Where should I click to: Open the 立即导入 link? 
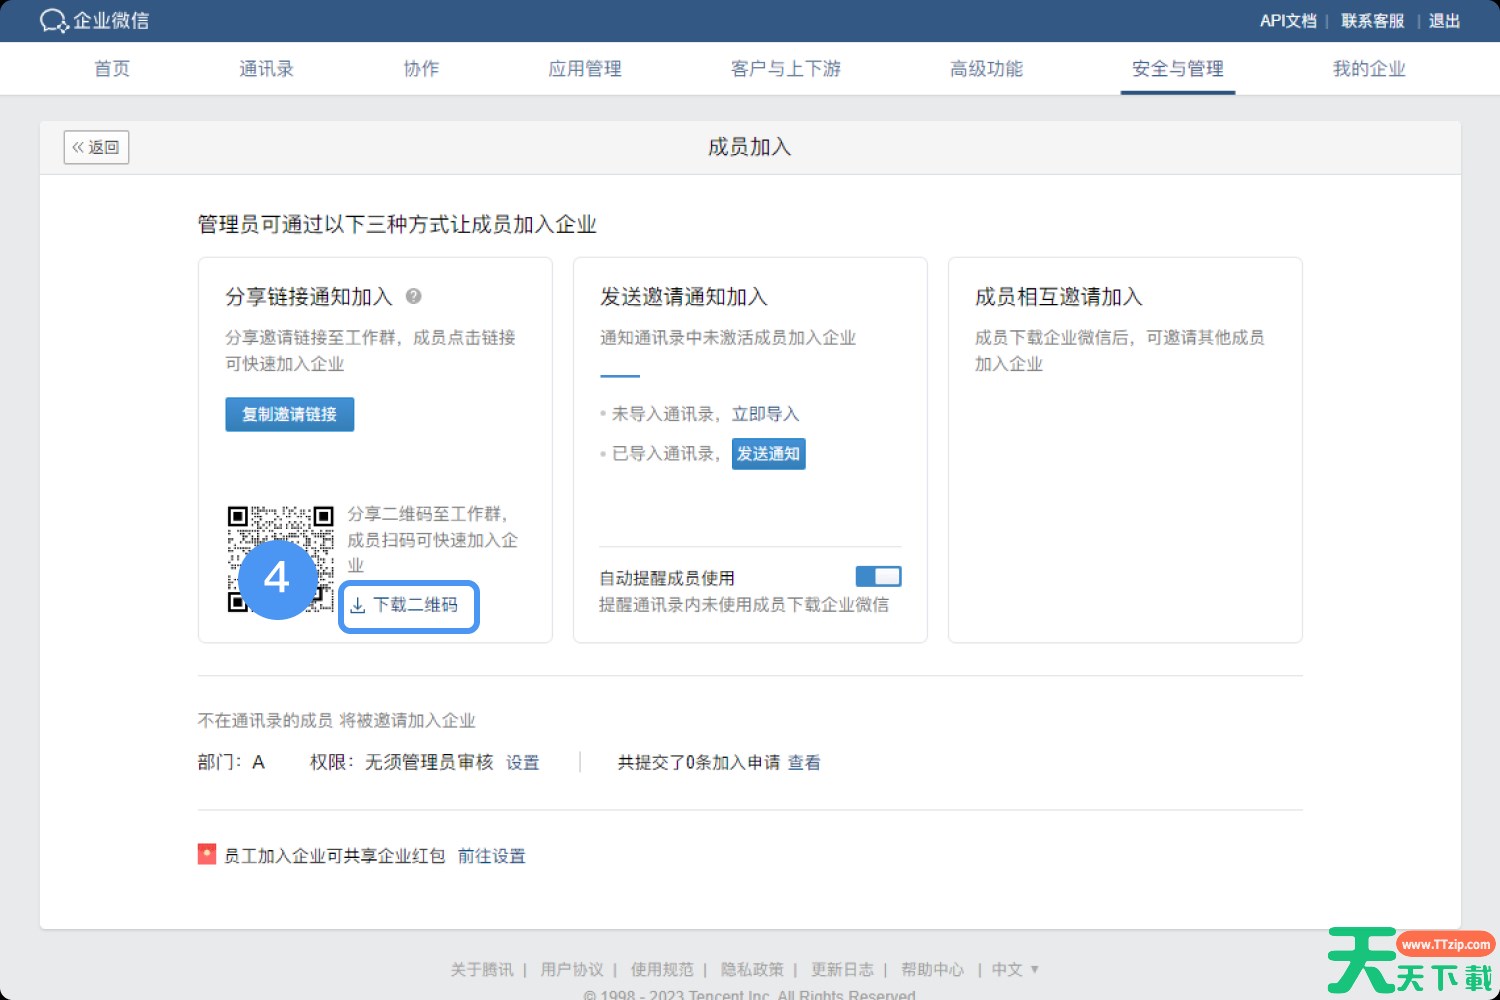[x=765, y=414]
